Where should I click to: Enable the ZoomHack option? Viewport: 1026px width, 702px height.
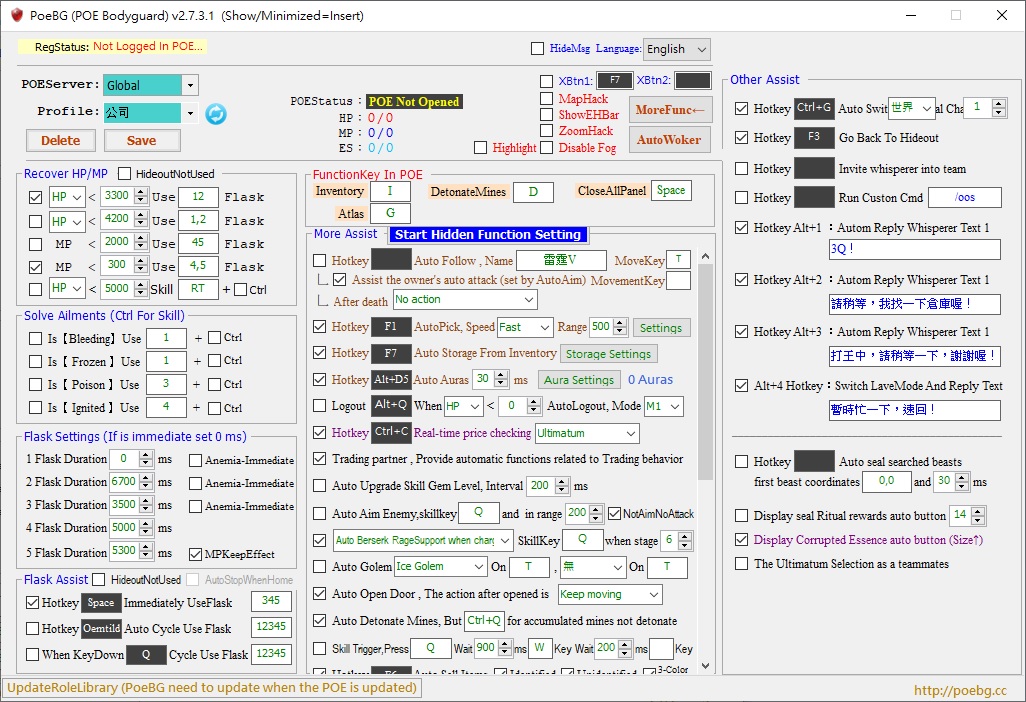tap(546, 131)
